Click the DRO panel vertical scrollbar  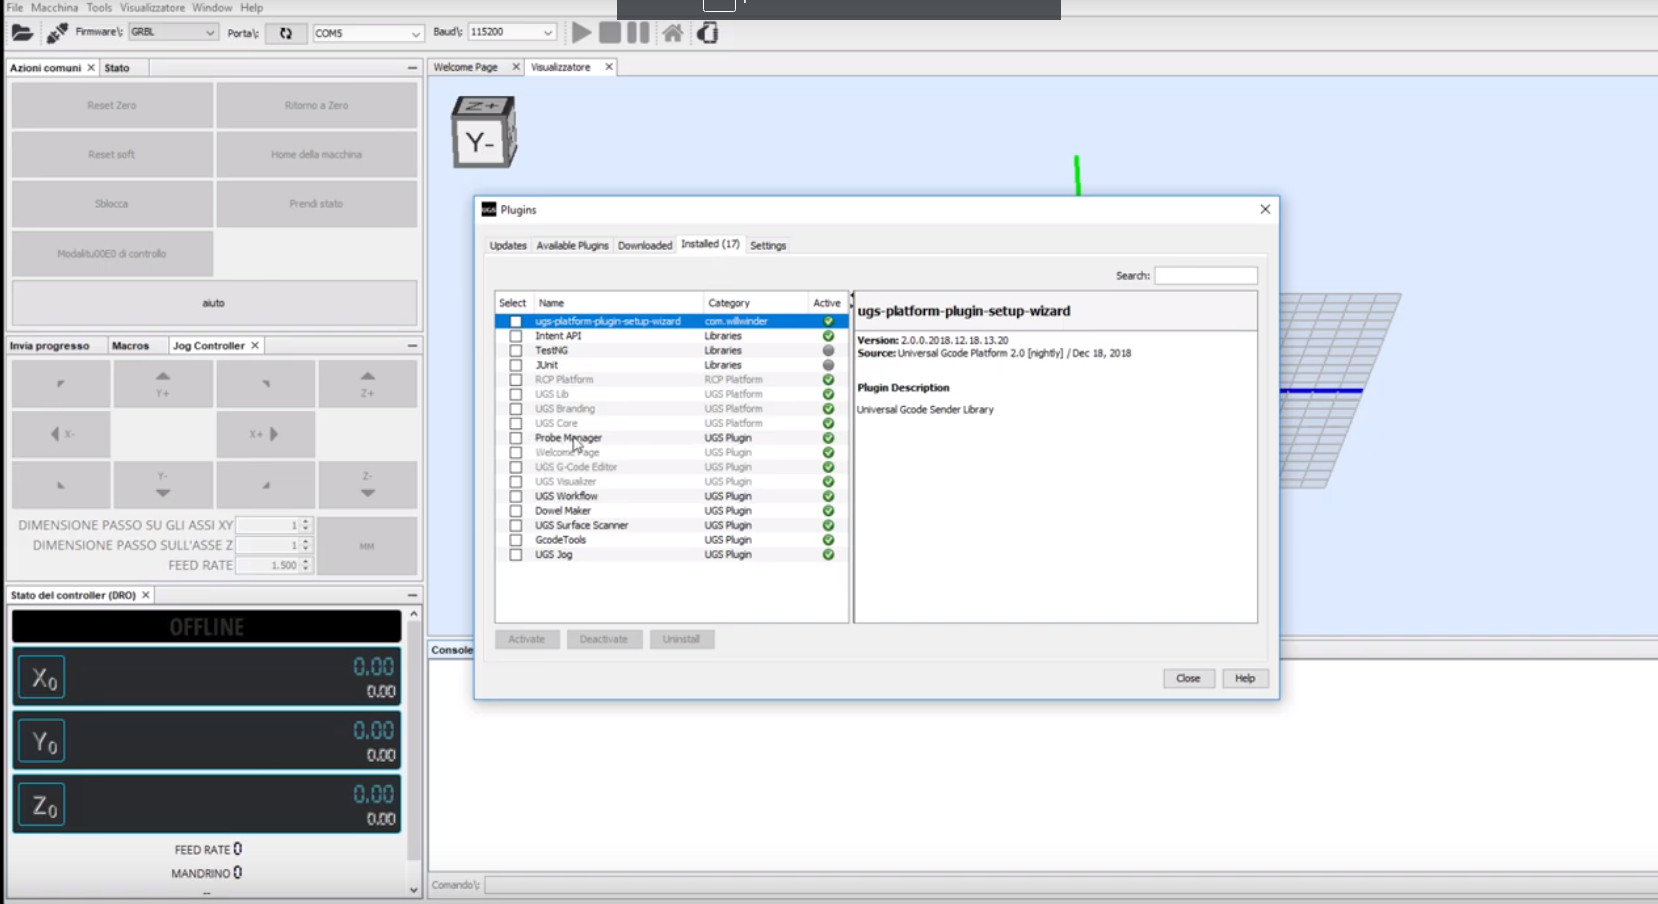click(x=414, y=740)
